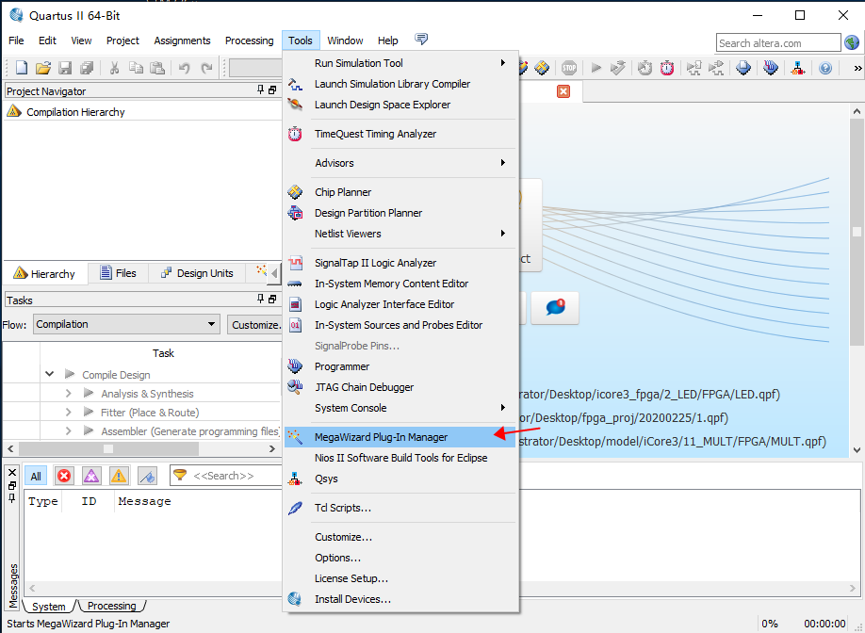Launch TimeQuest Timing Analyzer from menu
The image size is (865, 633).
[375, 134]
